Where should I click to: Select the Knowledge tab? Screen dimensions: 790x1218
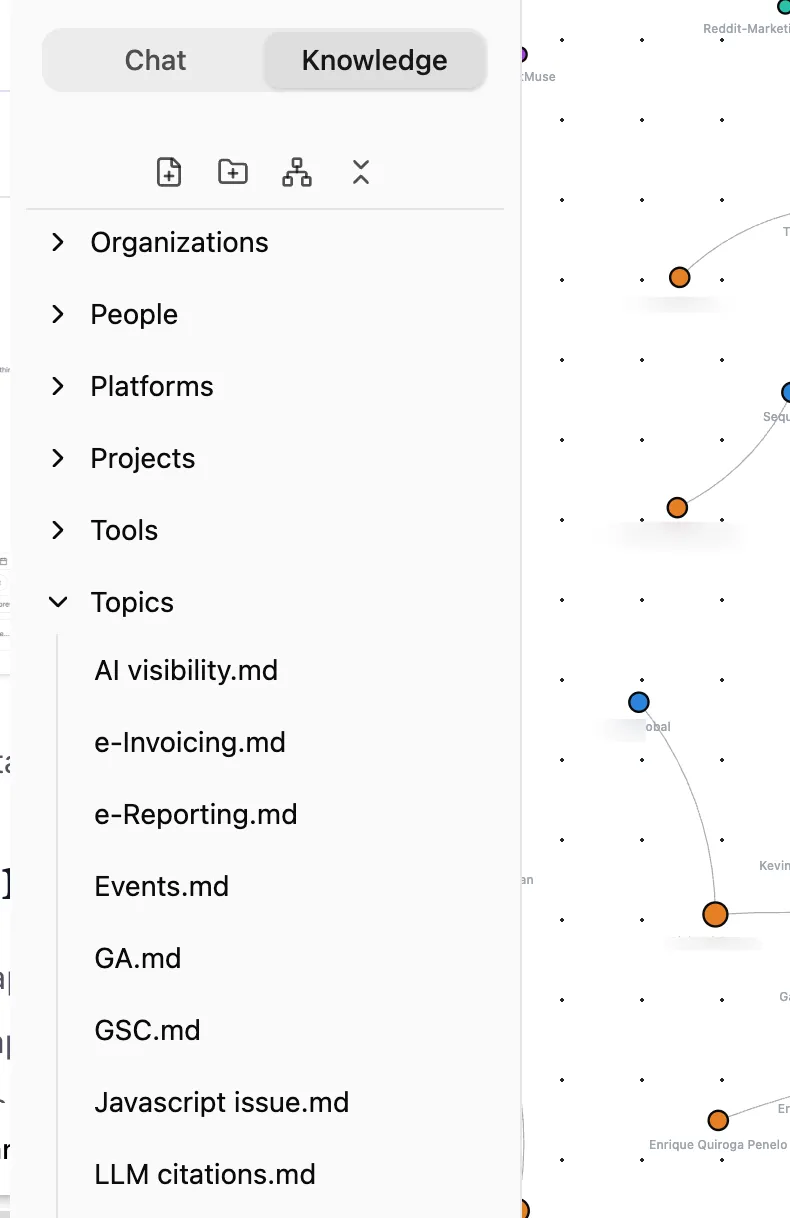point(374,60)
